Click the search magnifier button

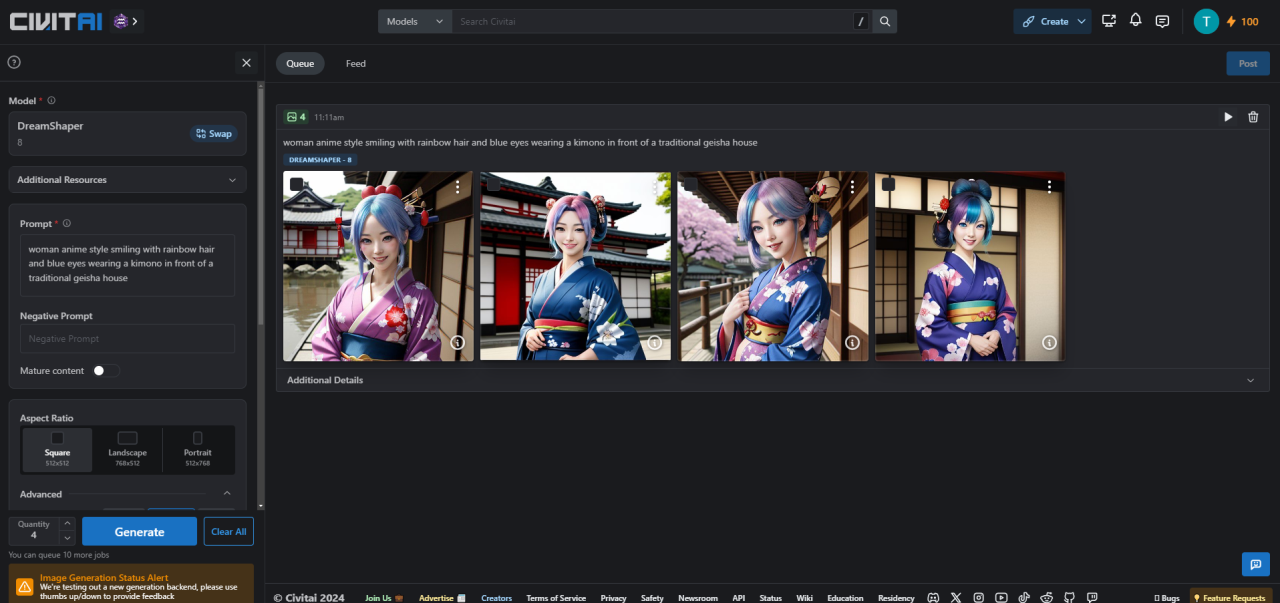click(885, 21)
